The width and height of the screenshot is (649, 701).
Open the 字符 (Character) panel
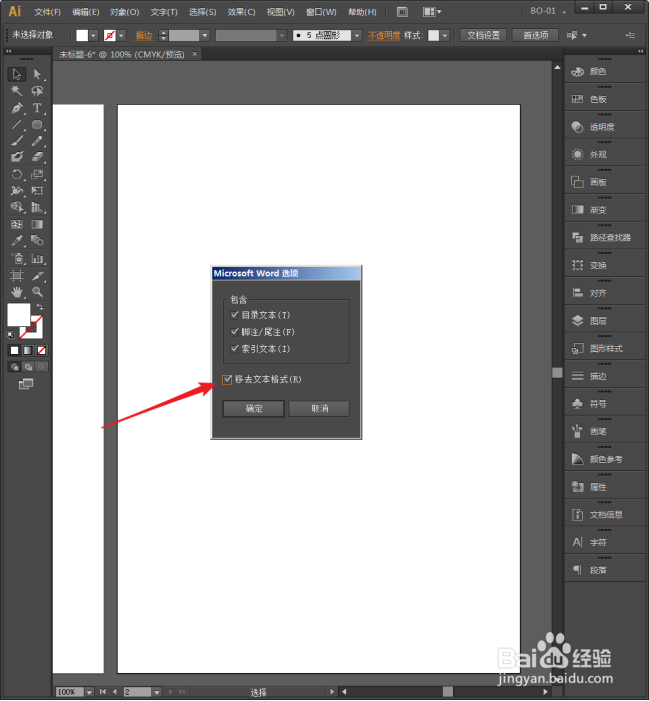tap(605, 542)
